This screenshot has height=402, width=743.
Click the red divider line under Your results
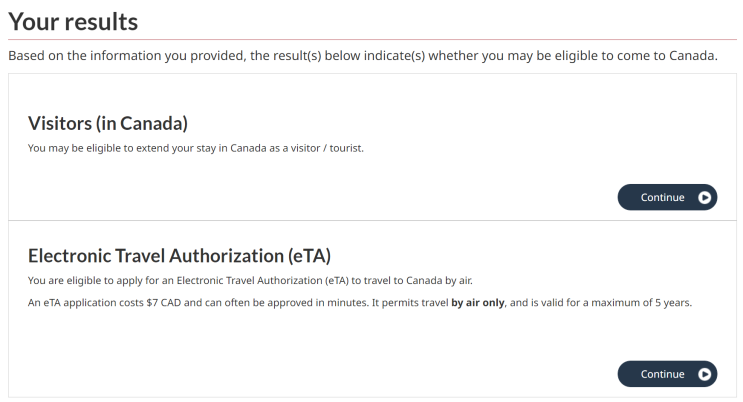click(x=372, y=39)
